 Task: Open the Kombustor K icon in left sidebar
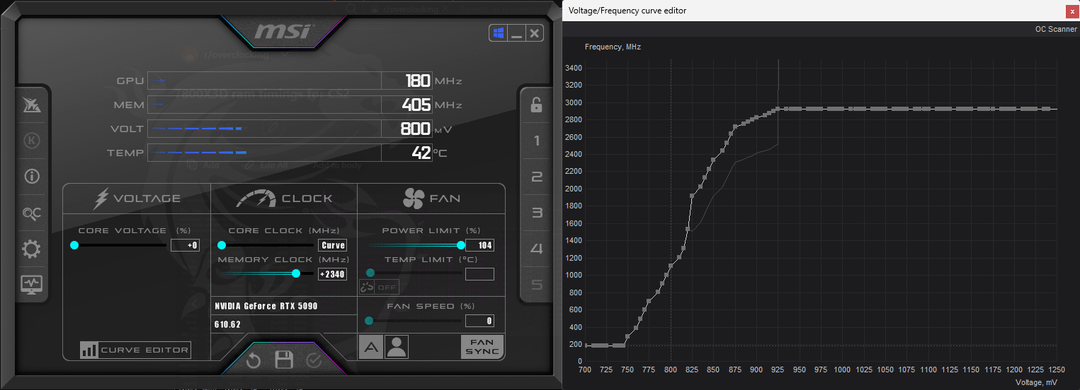click(x=31, y=141)
